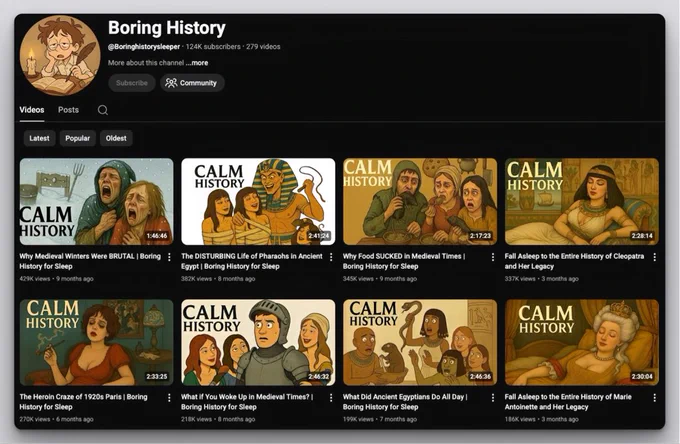Click the Subscribe button
The height and width of the screenshot is (444, 680).
pyautogui.click(x=132, y=83)
